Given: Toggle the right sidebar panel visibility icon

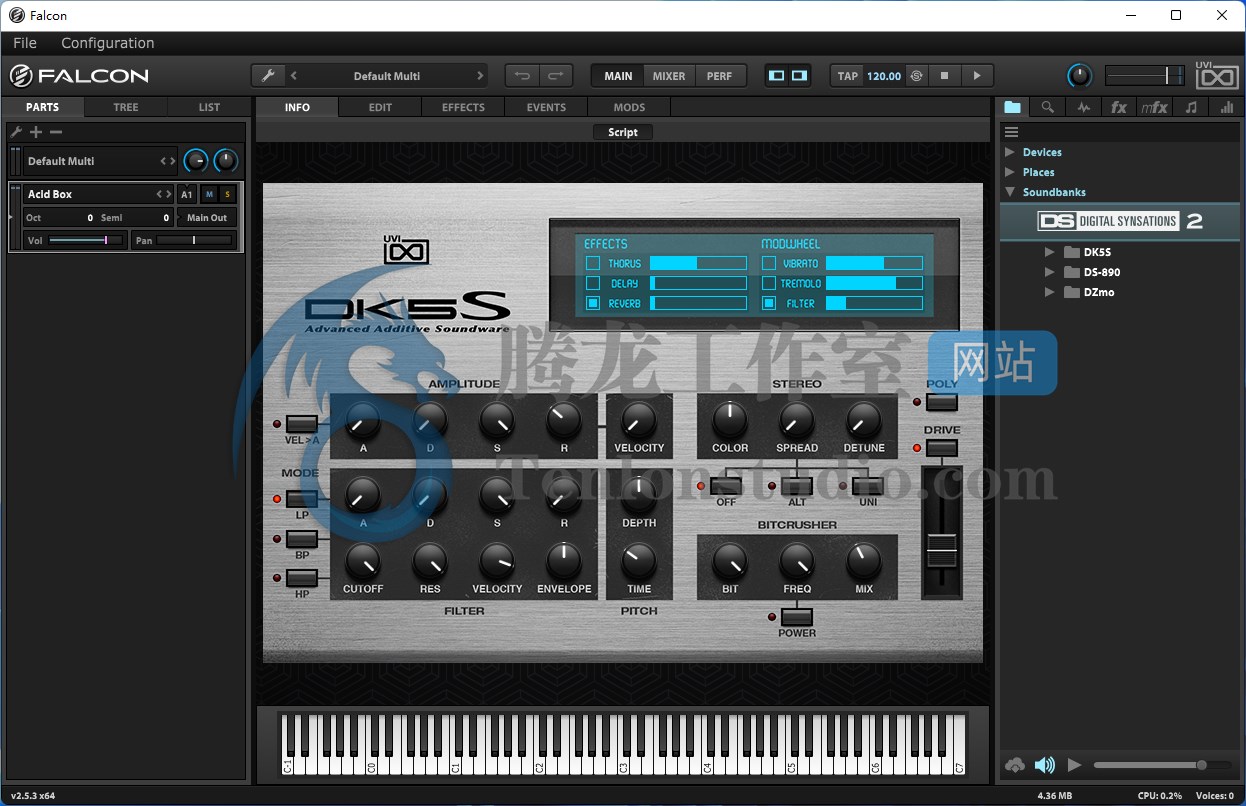Looking at the screenshot, I should pyautogui.click(x=799, y=76).
